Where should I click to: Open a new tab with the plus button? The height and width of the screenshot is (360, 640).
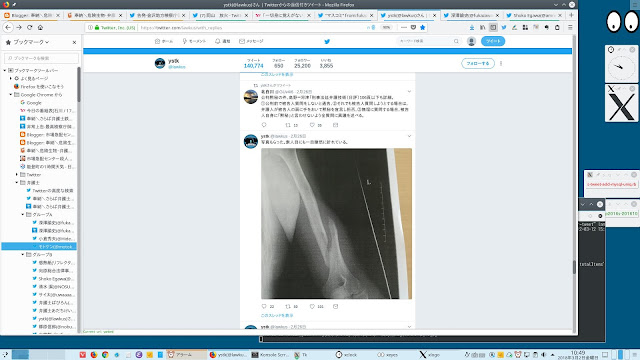tap(571, 15)
